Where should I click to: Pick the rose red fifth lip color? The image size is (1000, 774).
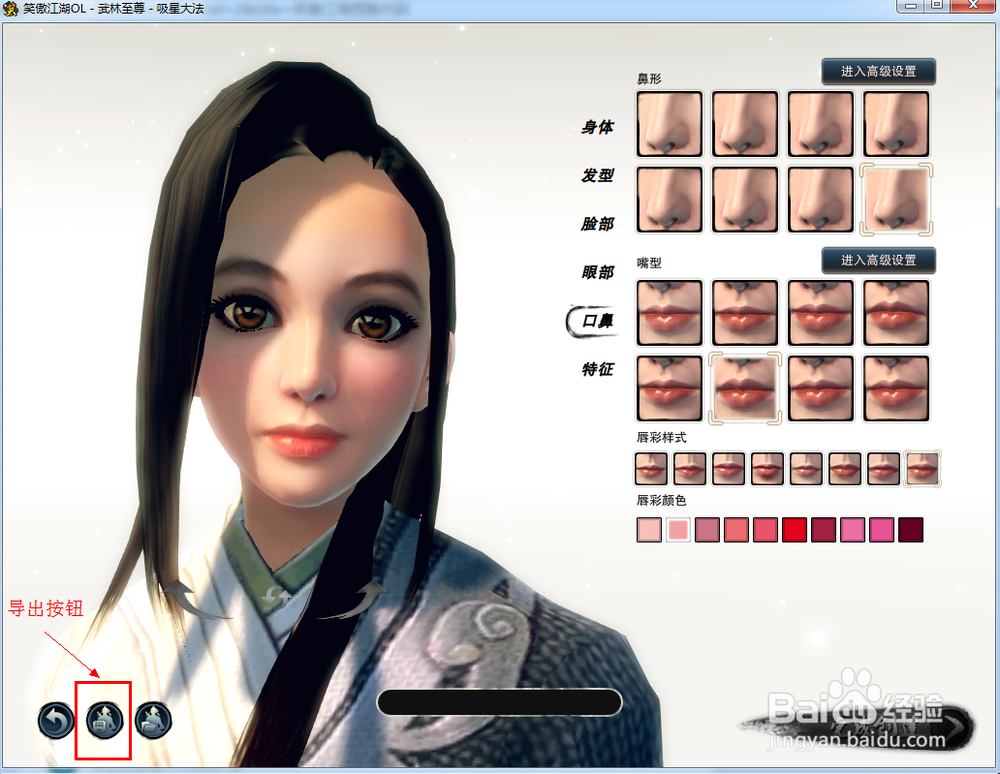[x=765, y=530]
